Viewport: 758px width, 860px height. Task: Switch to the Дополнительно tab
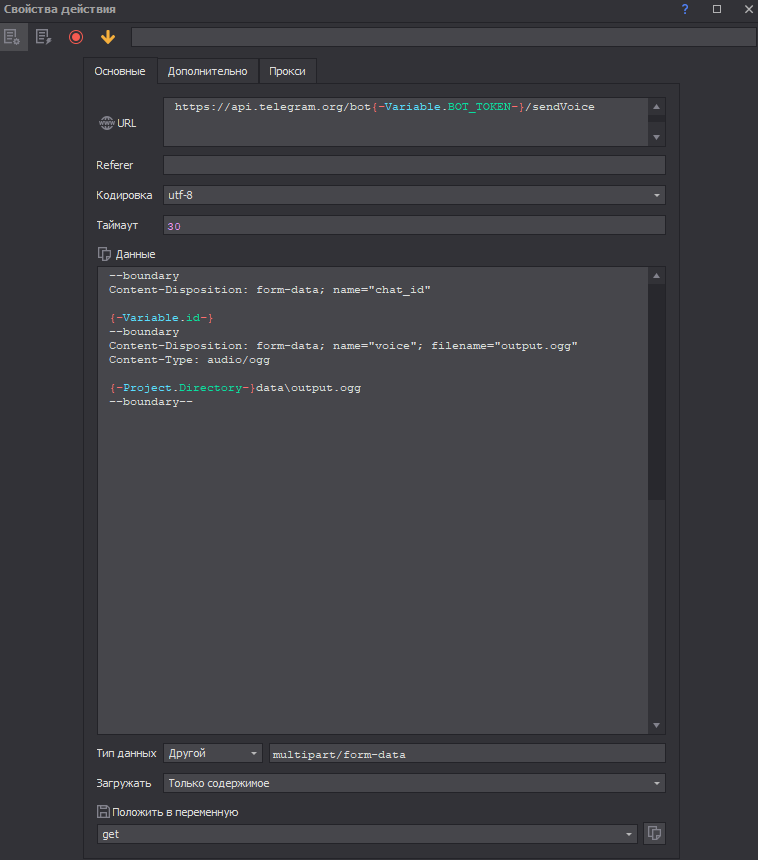tap(207, 71)
